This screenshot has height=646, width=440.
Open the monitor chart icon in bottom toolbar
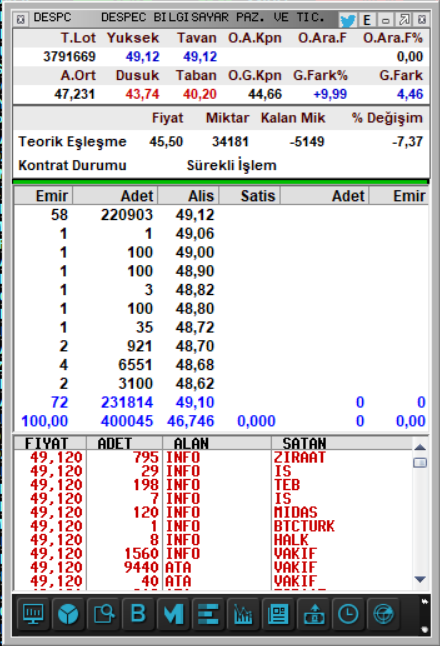click(33, 614)
